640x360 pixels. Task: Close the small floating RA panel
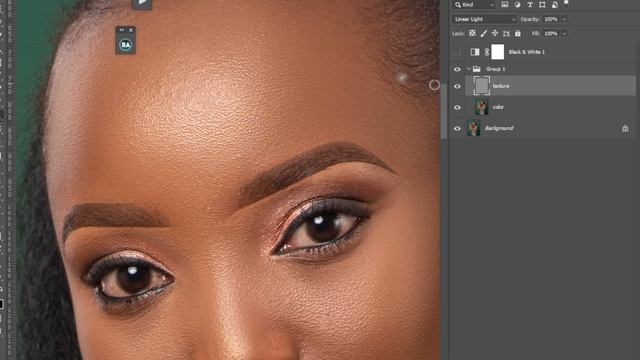click(x=131, y=30)
